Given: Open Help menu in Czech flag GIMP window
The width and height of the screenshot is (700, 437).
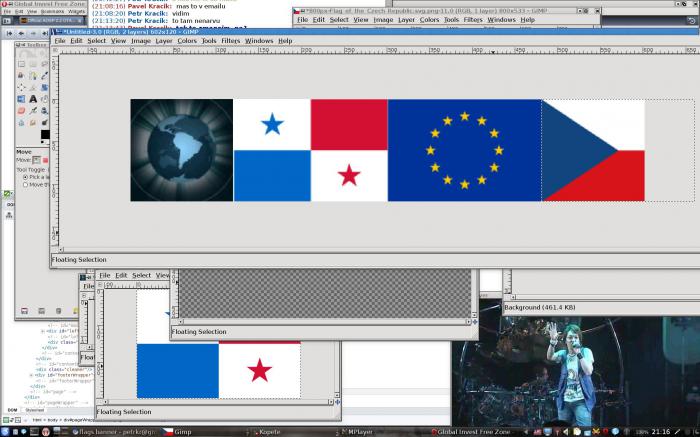Looking at the screenshot, I should point(527,20).
